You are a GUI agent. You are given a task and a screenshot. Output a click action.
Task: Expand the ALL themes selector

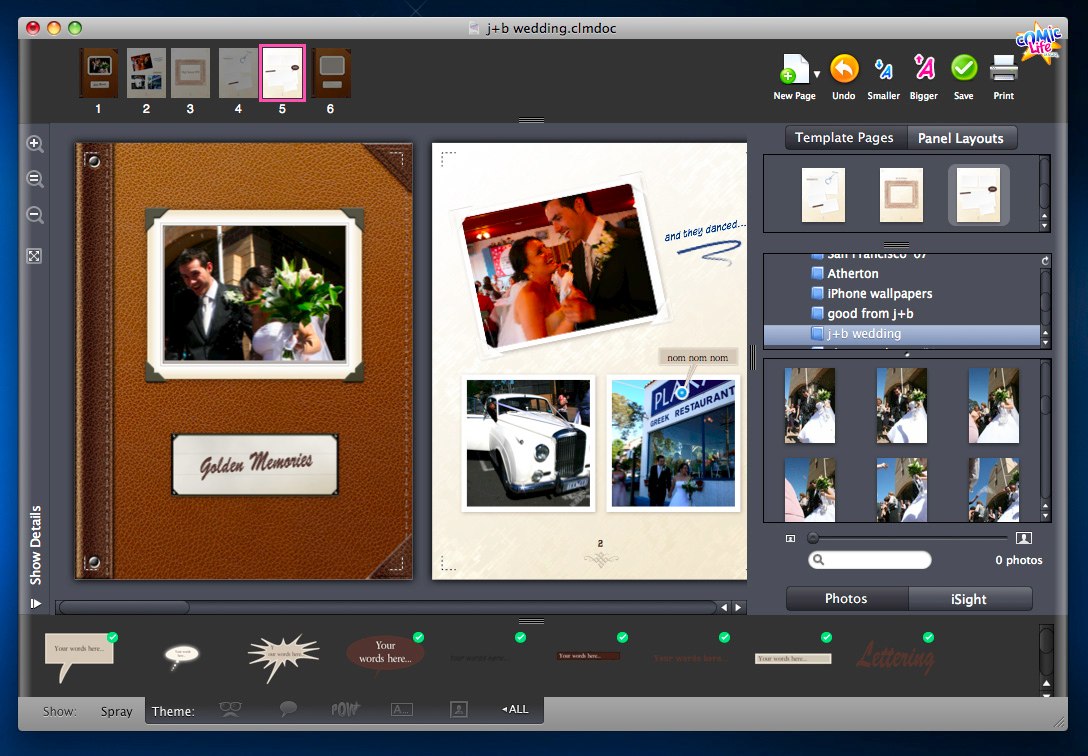[515, 710]
